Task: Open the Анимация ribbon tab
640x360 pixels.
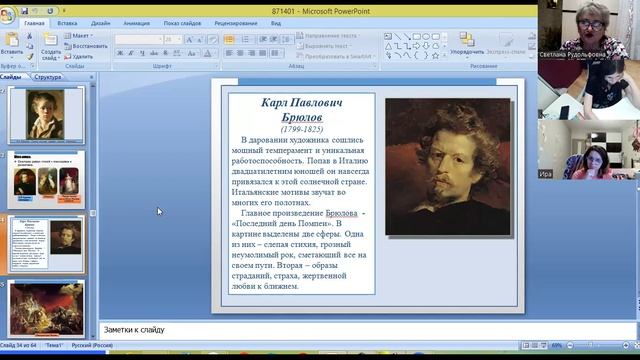Action: (136, 24)
